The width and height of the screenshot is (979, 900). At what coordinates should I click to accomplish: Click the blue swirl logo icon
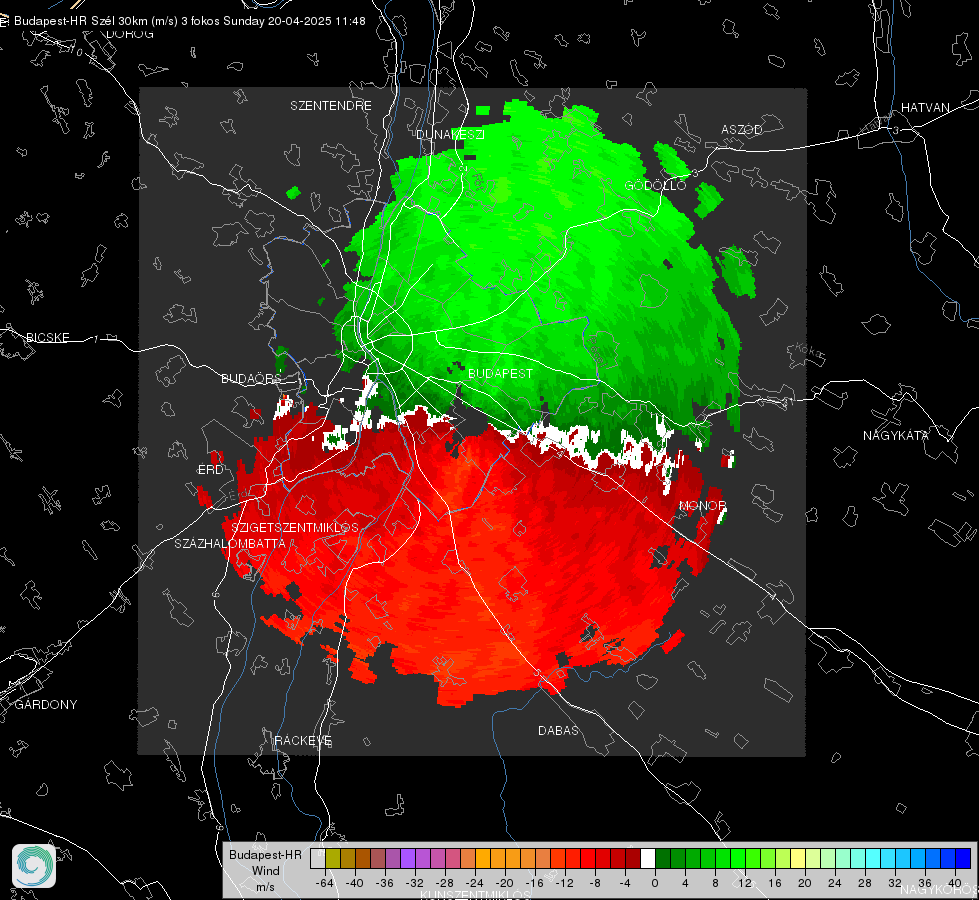(34, 866)
